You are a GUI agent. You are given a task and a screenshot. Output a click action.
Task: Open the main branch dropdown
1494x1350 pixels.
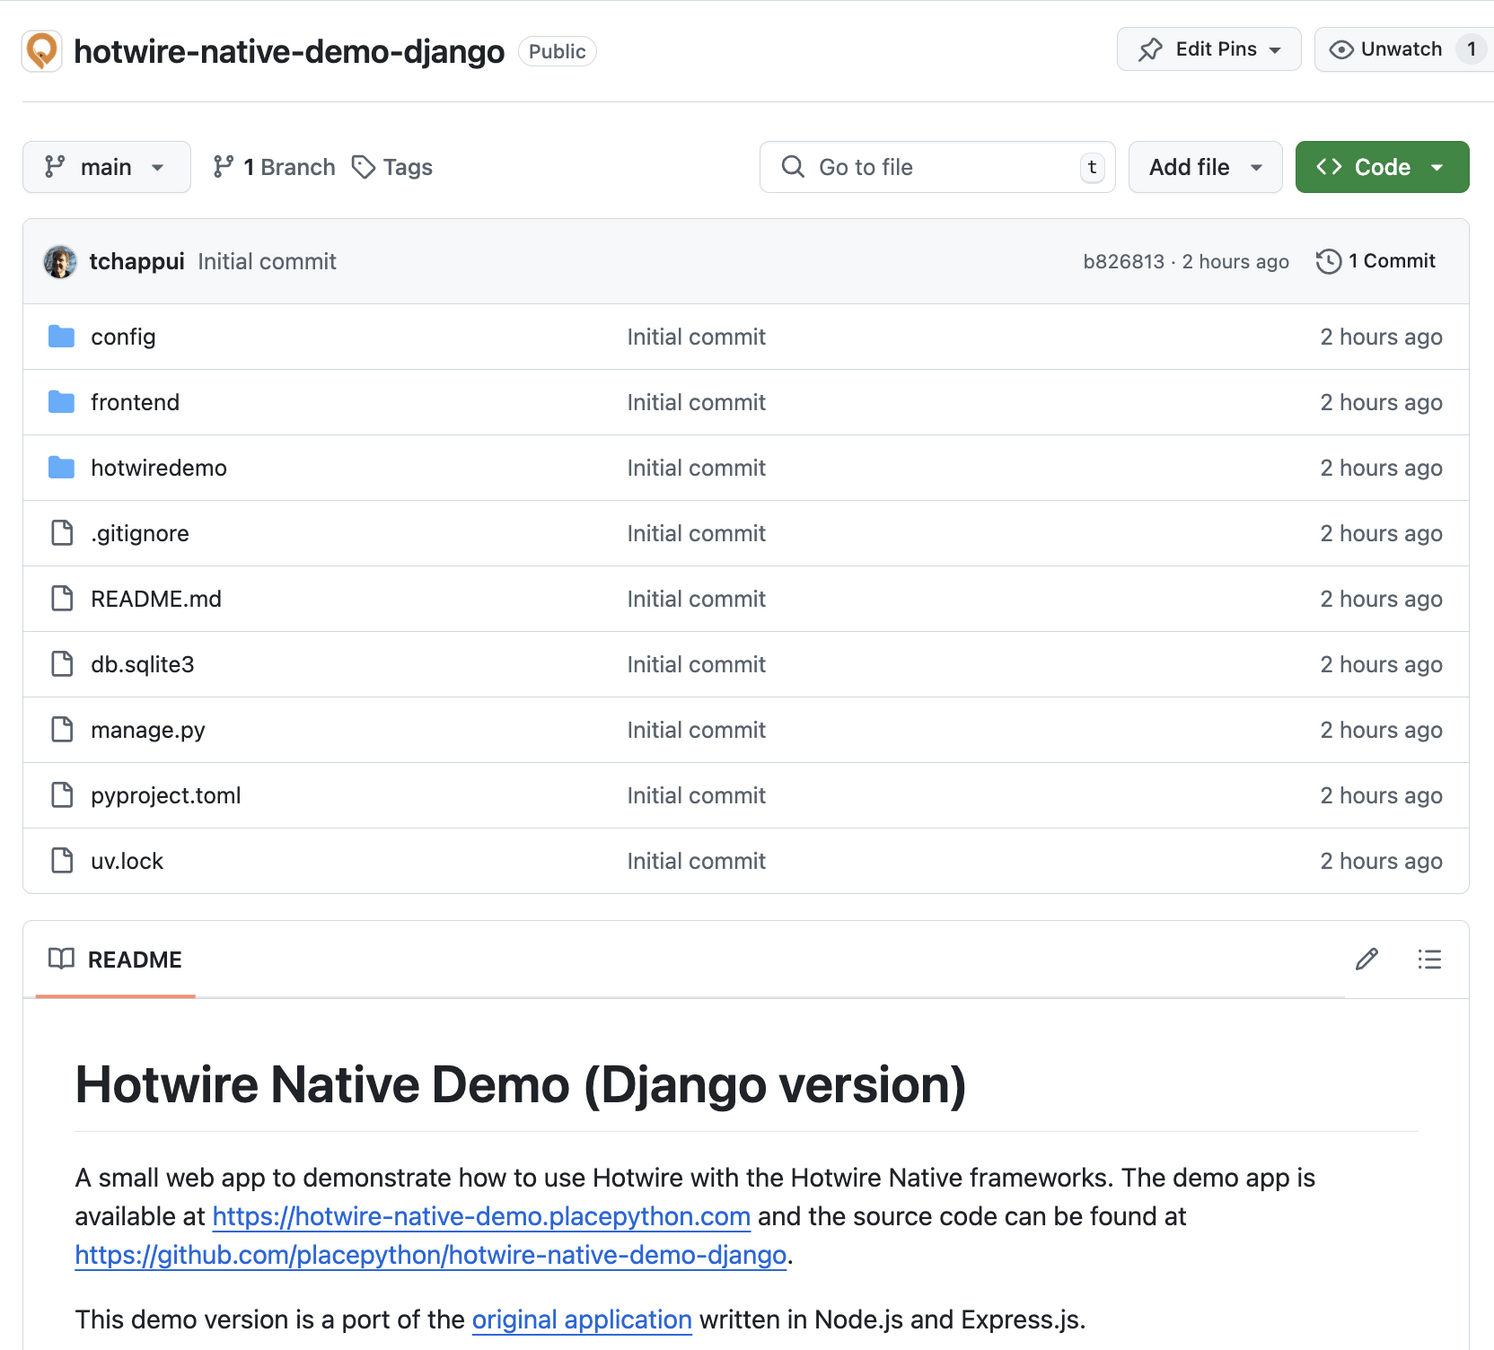point(106,167)
